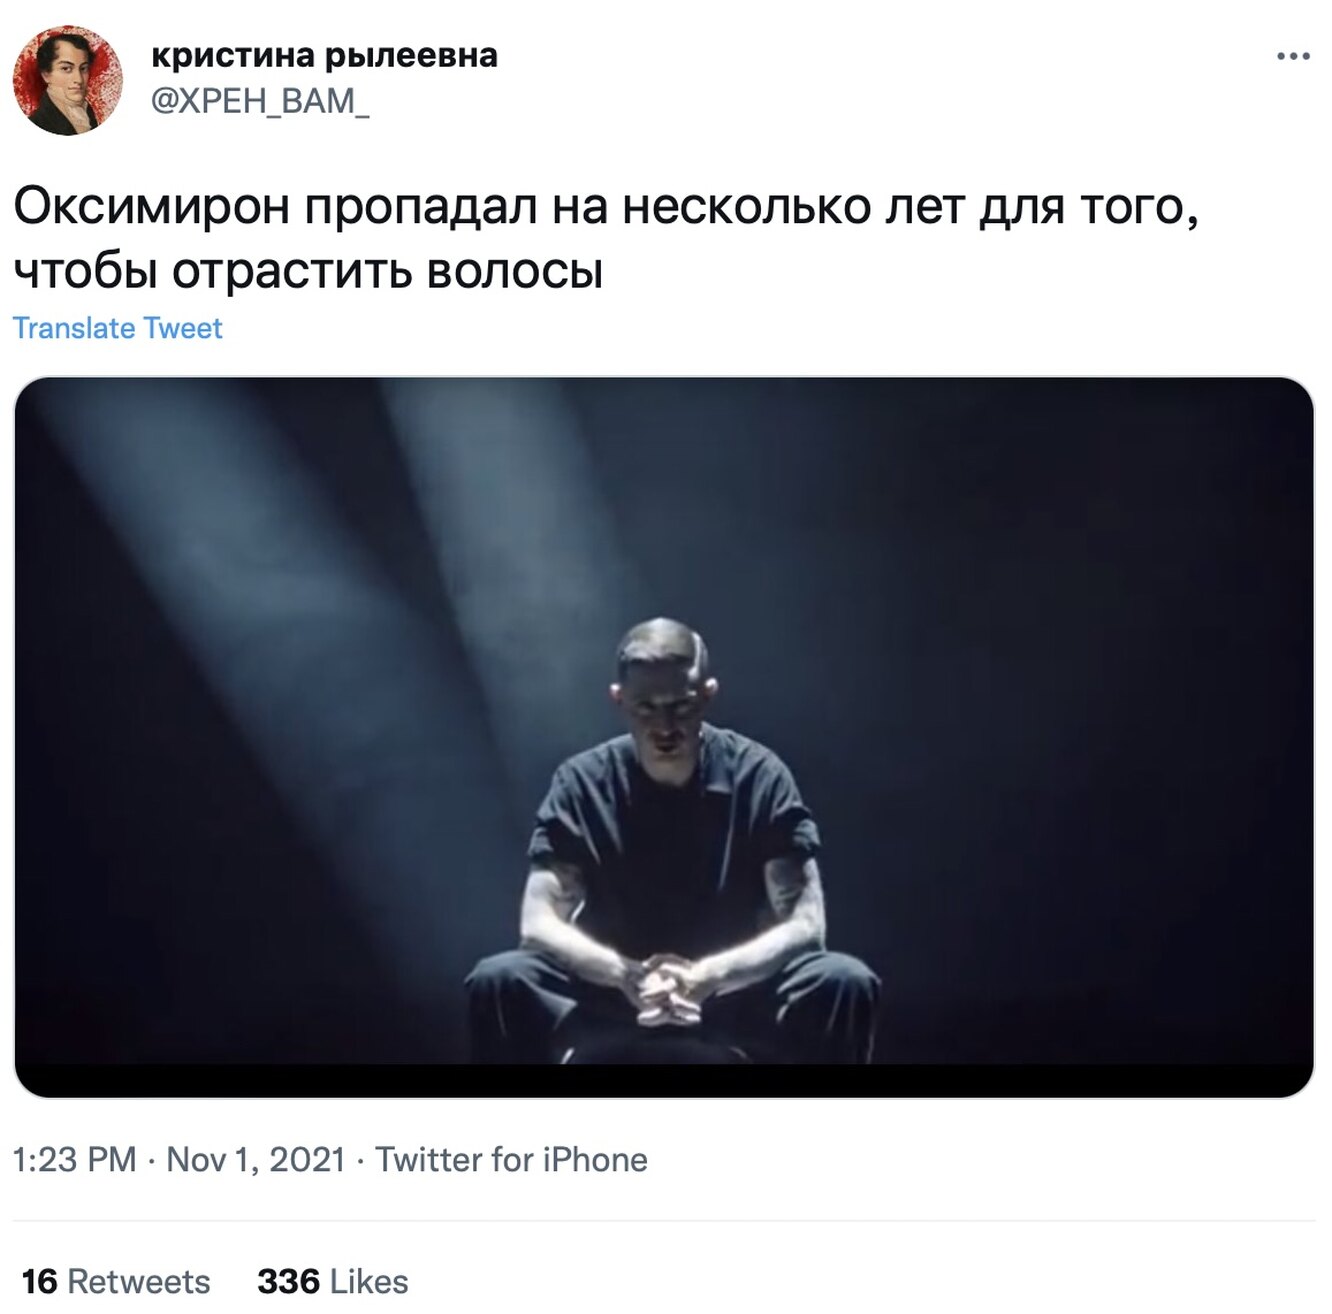Click the man's clasped hands in the image
1332x1314 pixels.
[667, 988]
